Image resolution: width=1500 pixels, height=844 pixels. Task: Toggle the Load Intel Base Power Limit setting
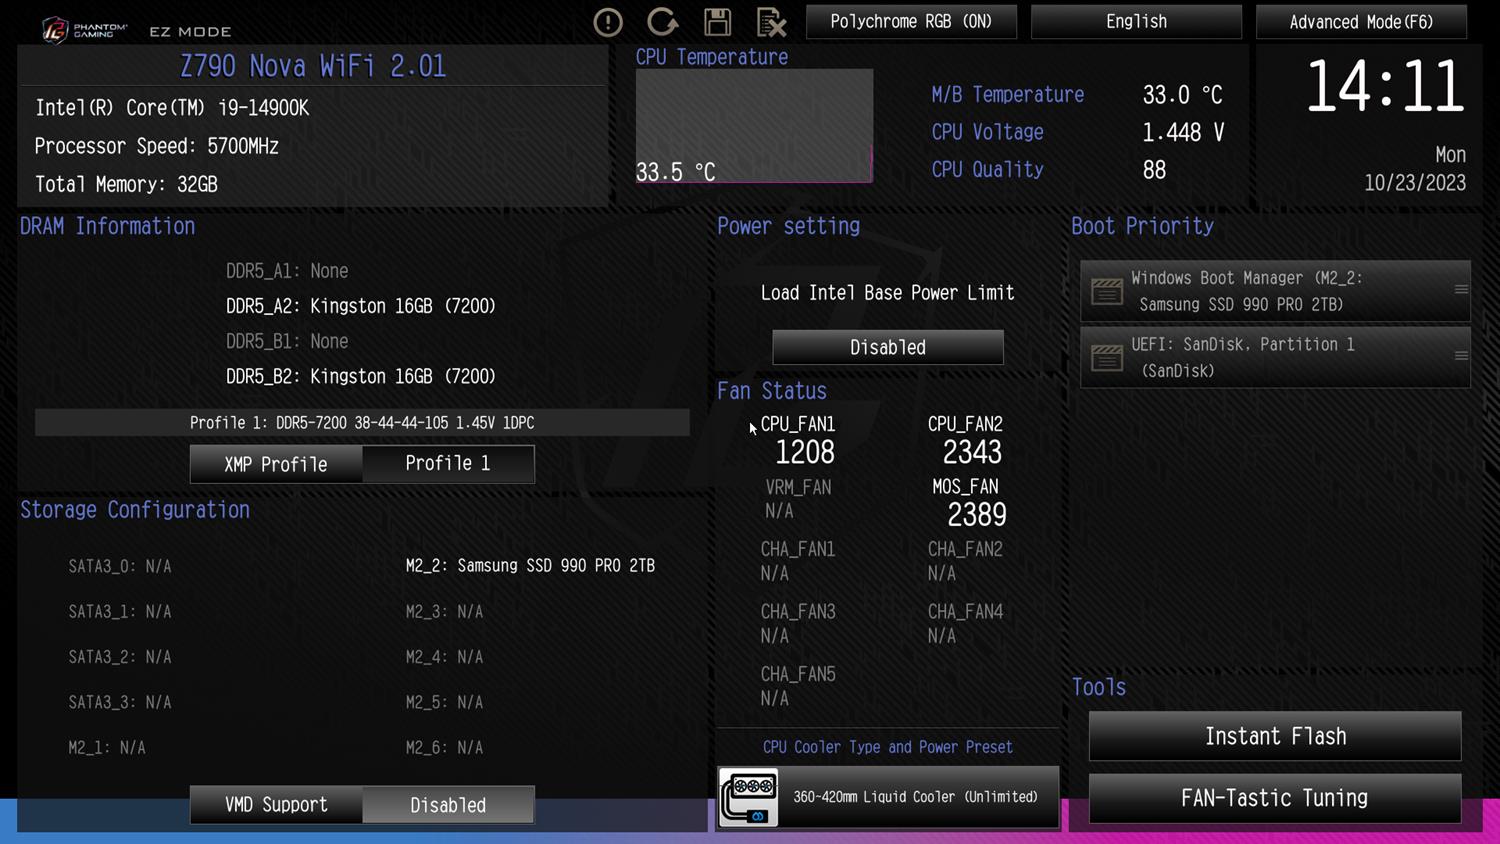click(887, 347)
